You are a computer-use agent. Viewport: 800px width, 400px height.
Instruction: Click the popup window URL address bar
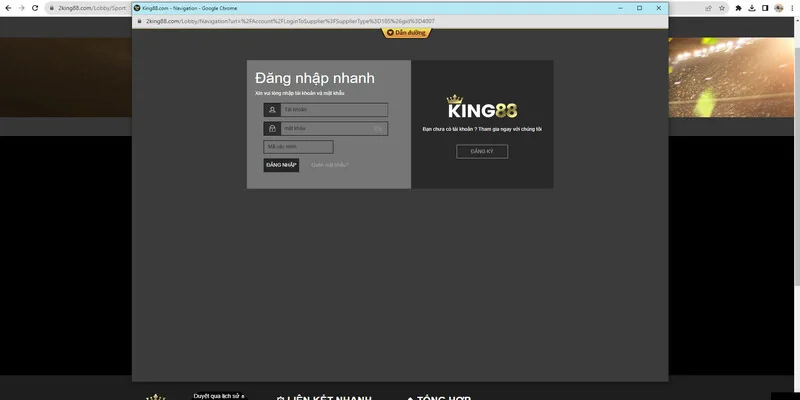[x=400, y=21]
